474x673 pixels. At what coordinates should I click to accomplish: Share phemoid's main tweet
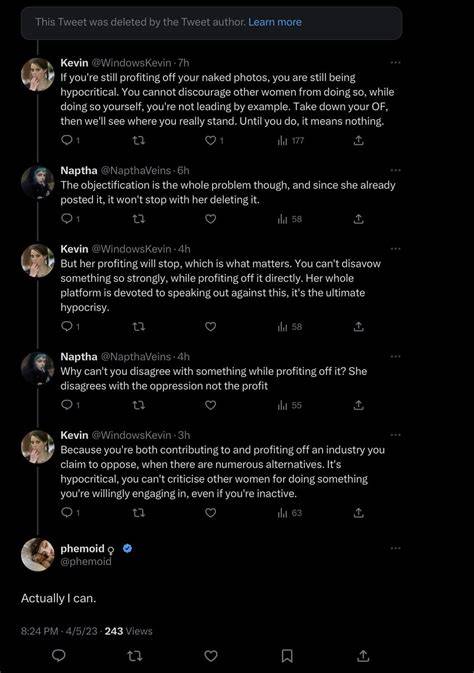click(x=363, y=655)
